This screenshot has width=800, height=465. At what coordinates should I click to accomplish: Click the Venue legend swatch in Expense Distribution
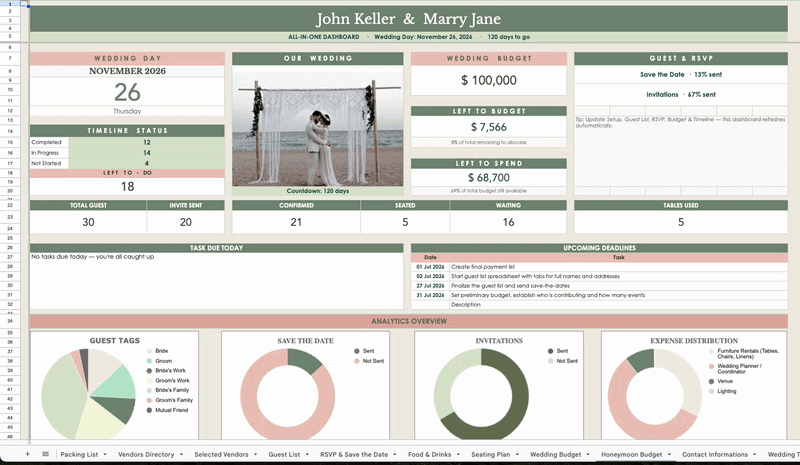coord(711,381)
